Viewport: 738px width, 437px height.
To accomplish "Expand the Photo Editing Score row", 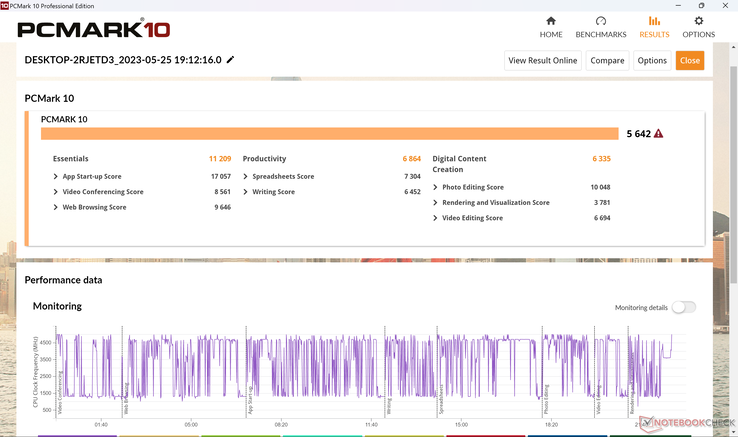I will pos(435,187).
